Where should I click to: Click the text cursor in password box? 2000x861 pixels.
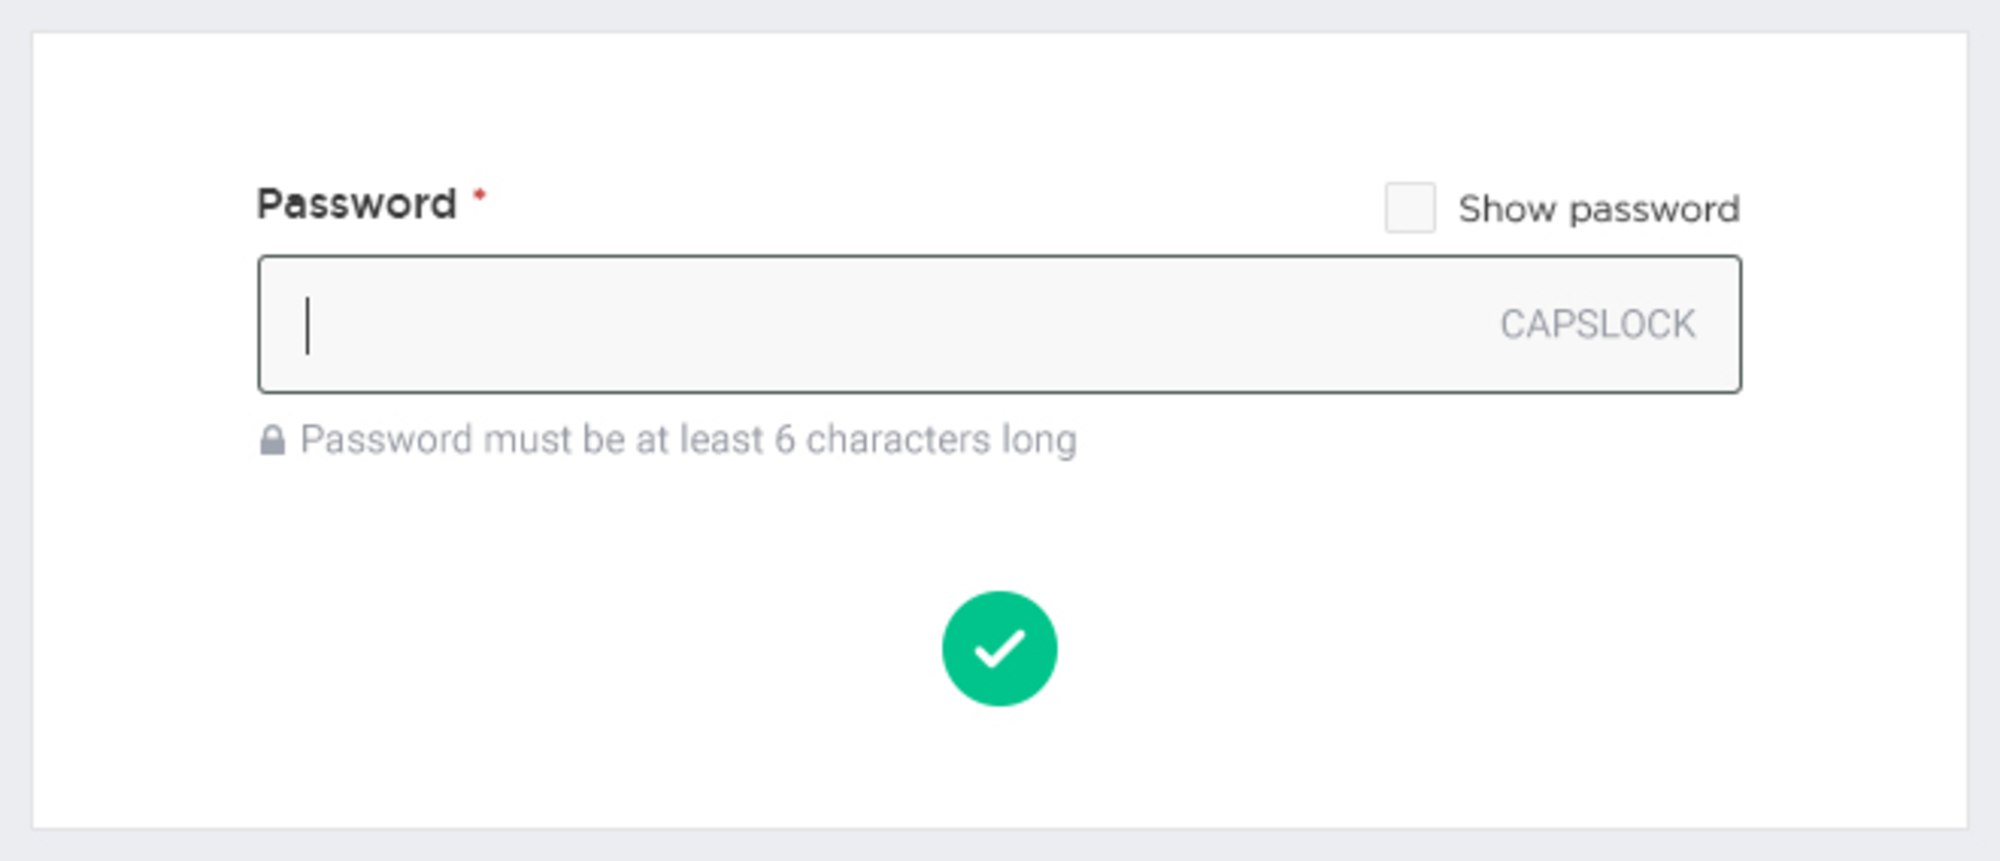click(x=307, y=325)
